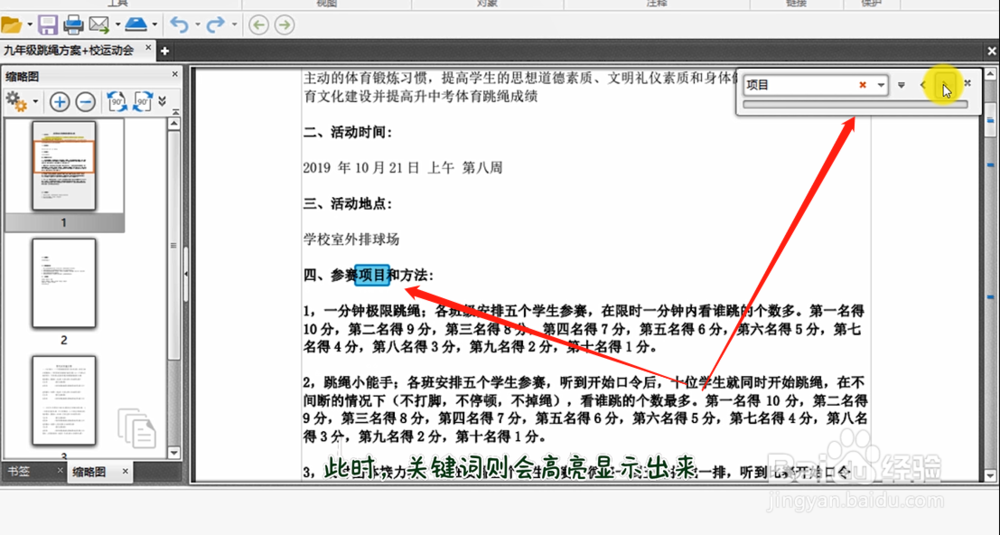1000x535 pixels.
Task: Open the find options dropdown
Action: [x=901, y=84]
